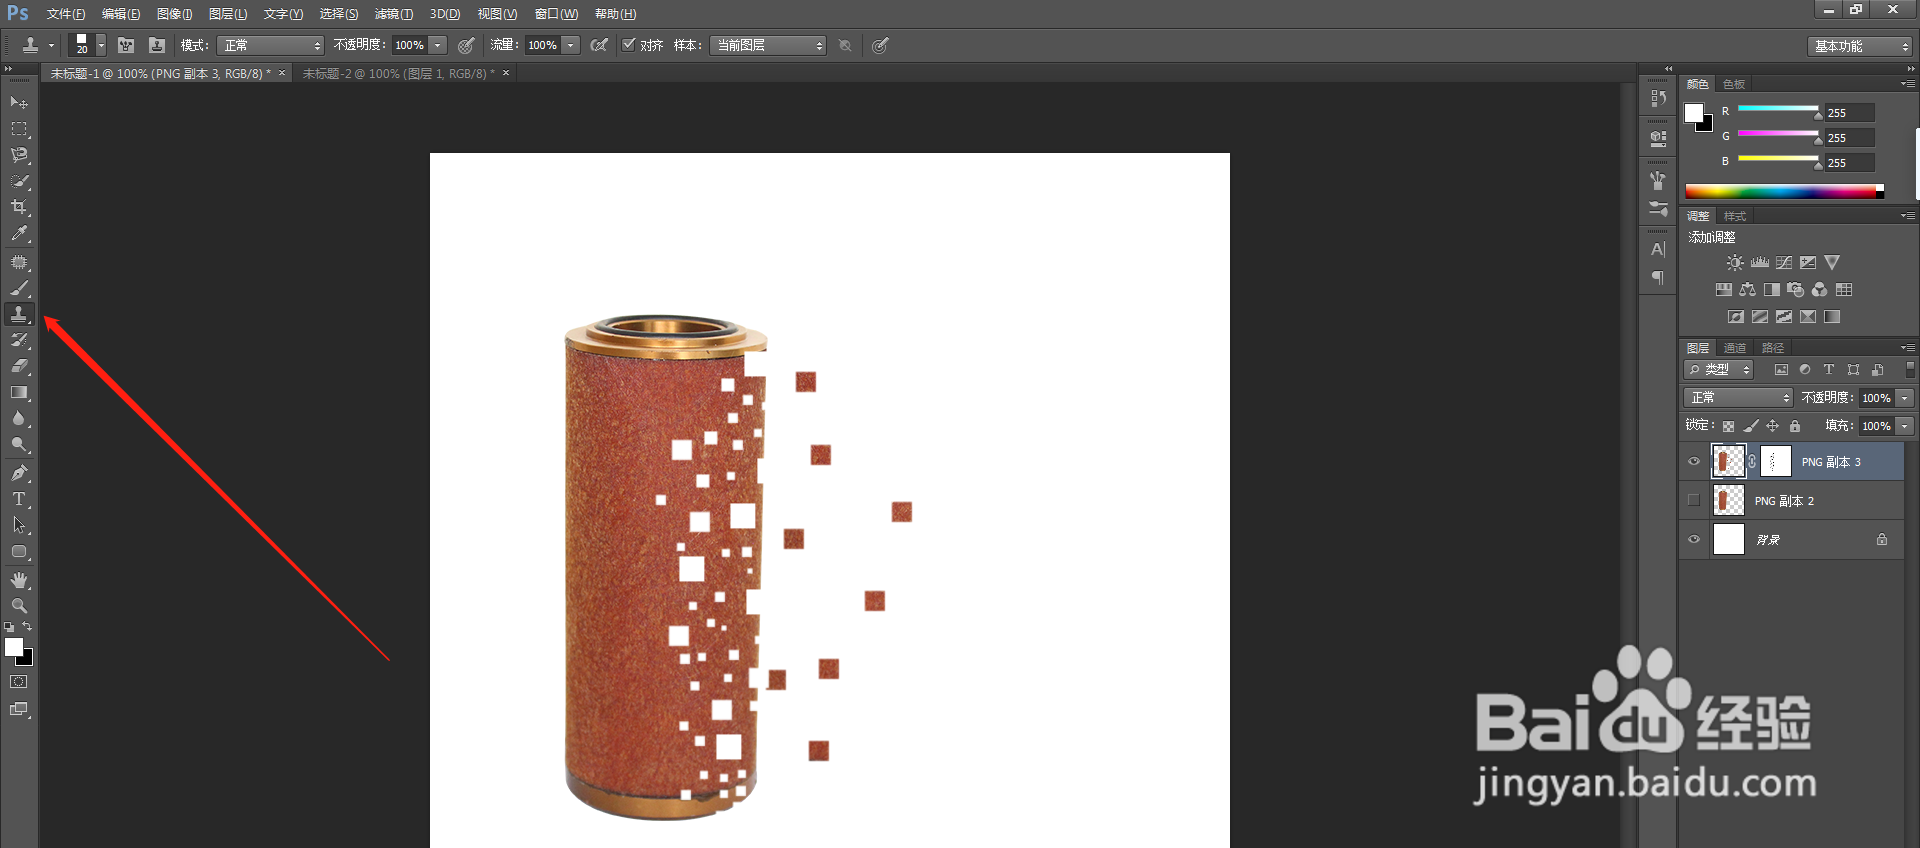Screen dimensions: 1920x848
Task: Select the History Brush tool
Action: 19,340
